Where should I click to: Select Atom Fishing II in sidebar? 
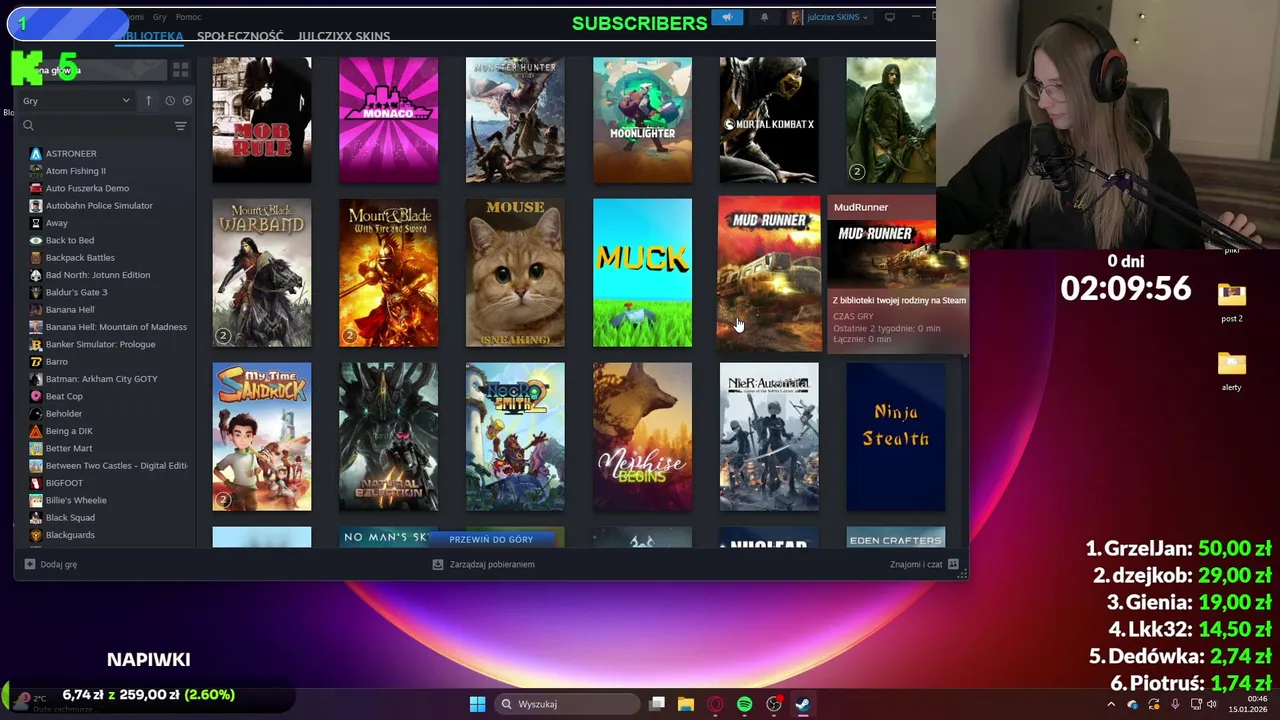point(75,171)
